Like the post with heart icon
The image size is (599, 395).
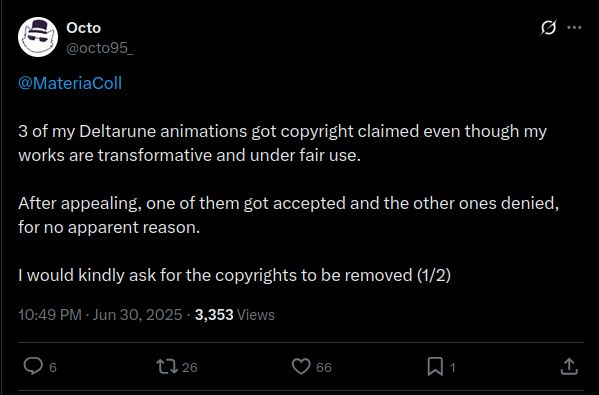pos(301,366)
